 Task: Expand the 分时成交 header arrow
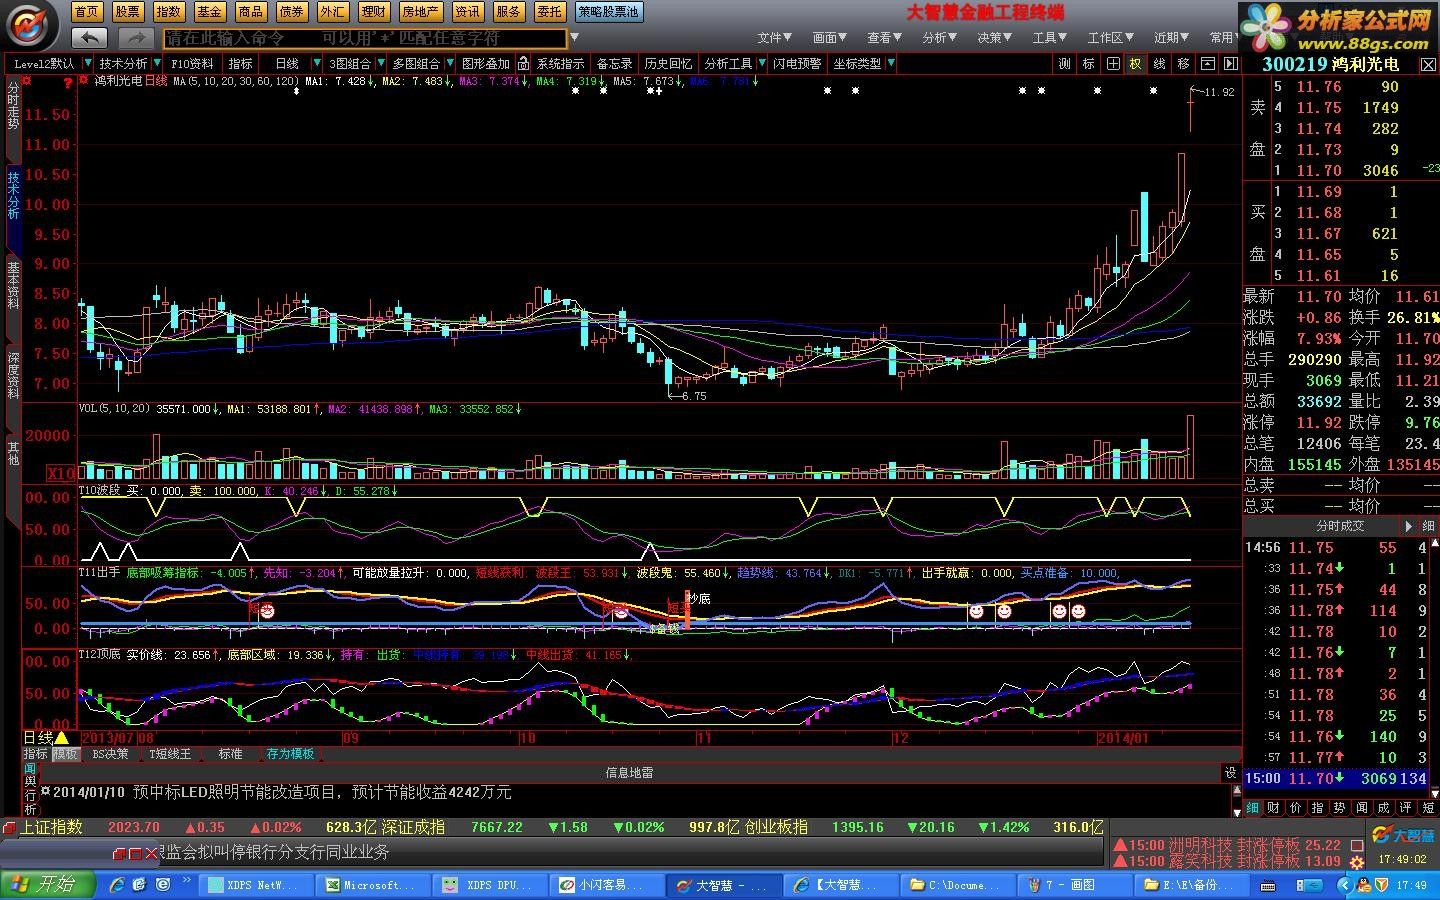tap(1408, 526)
